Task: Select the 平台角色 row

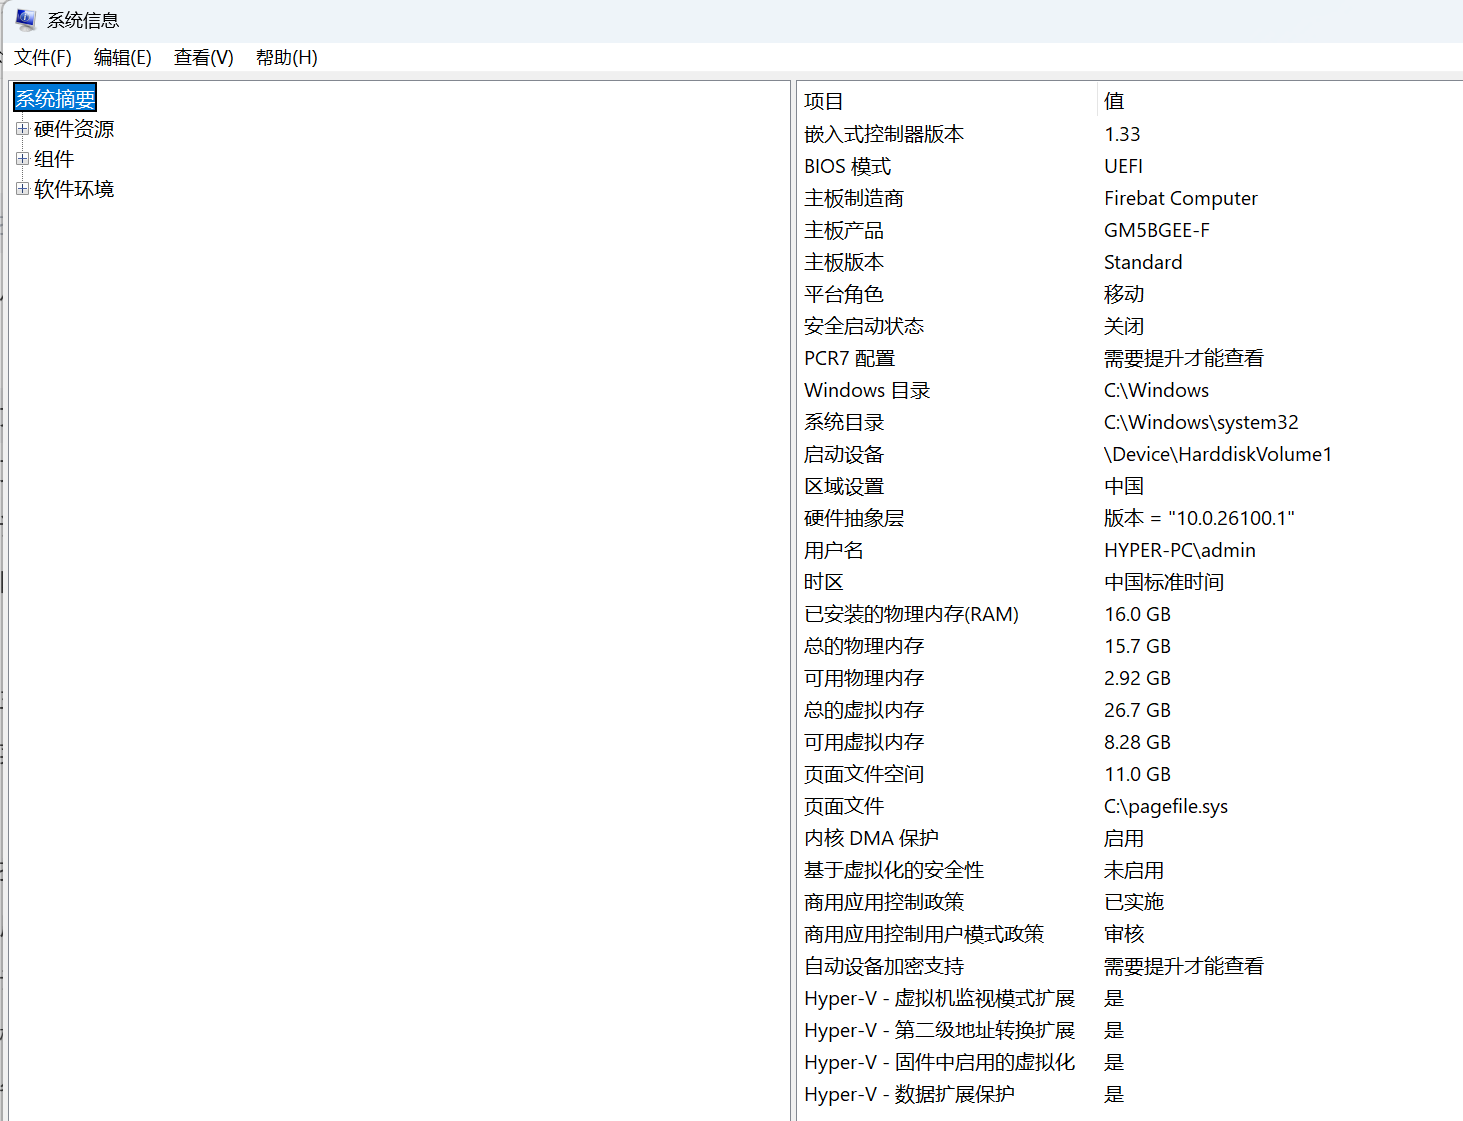Action: coord(1130,294)
